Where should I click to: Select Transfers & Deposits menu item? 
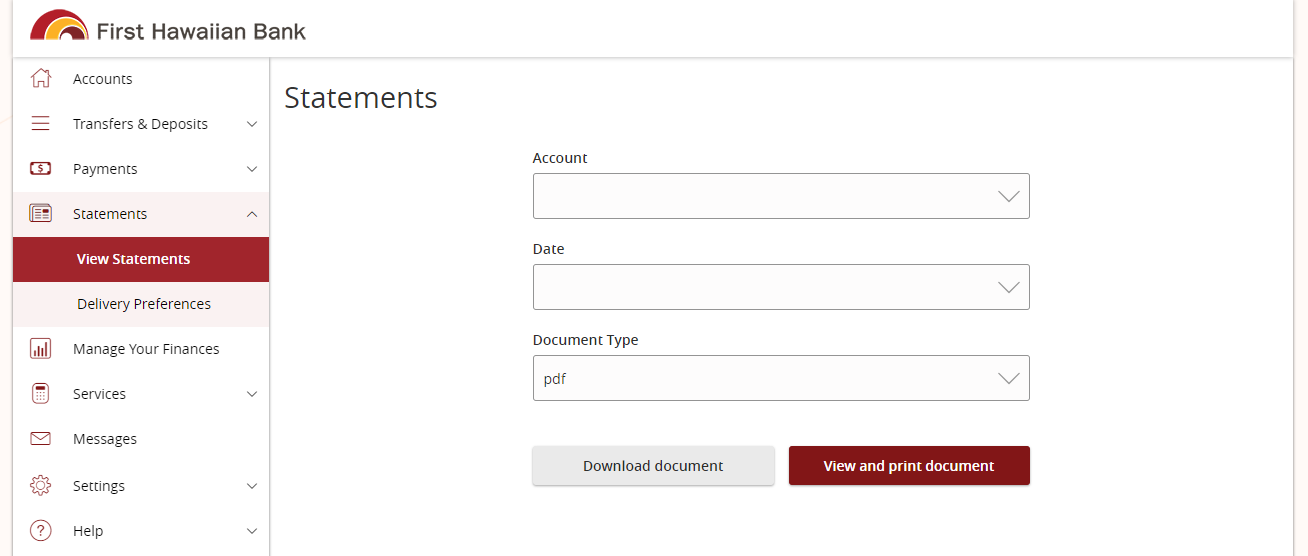point(140,124)
